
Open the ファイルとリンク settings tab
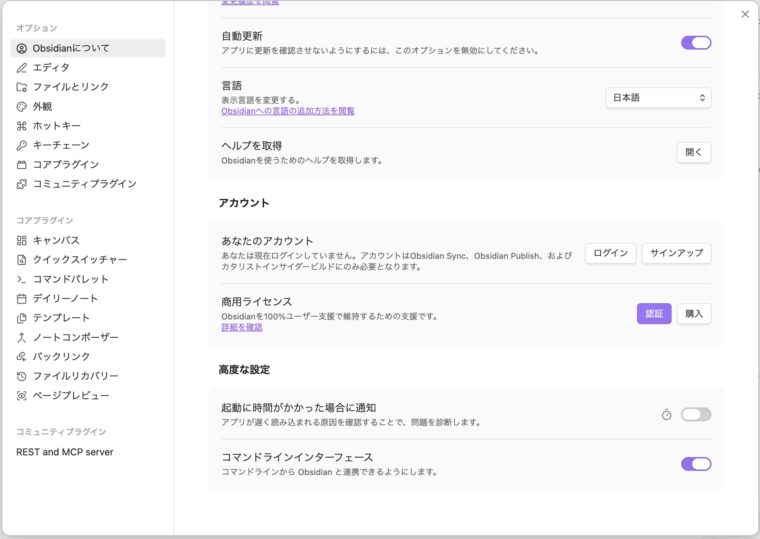[x=88, y=87]
